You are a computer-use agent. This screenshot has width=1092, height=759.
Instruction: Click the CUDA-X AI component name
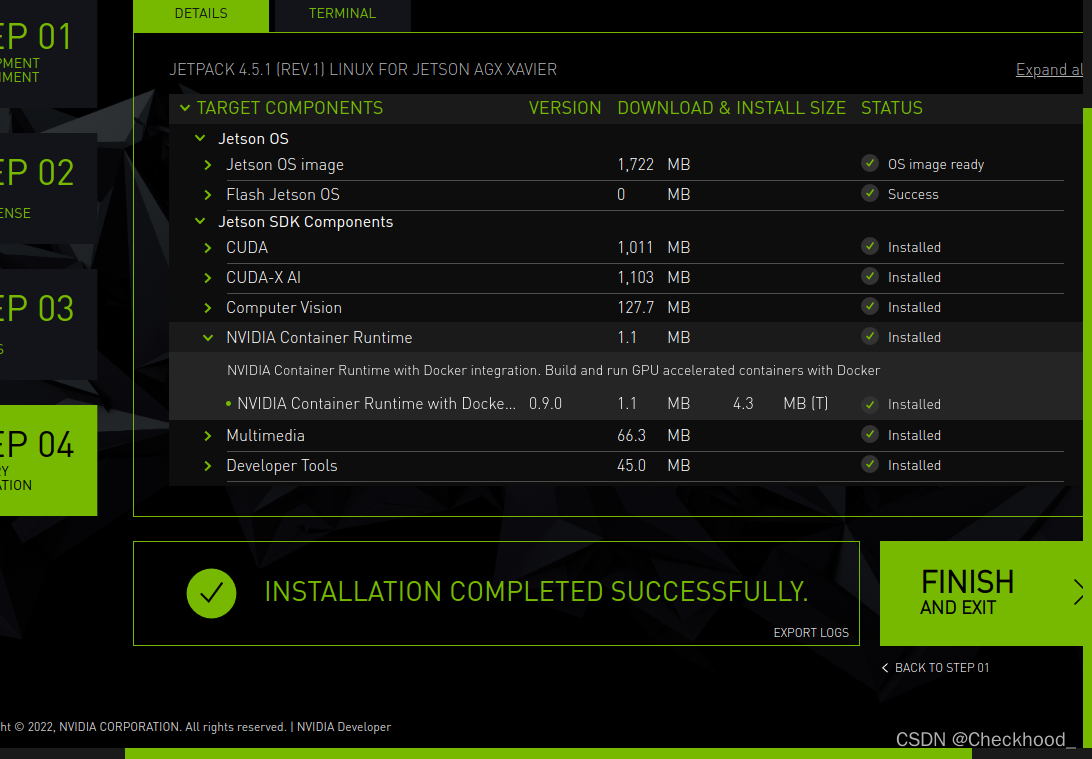pyautogui.click(x=263, y=278)
